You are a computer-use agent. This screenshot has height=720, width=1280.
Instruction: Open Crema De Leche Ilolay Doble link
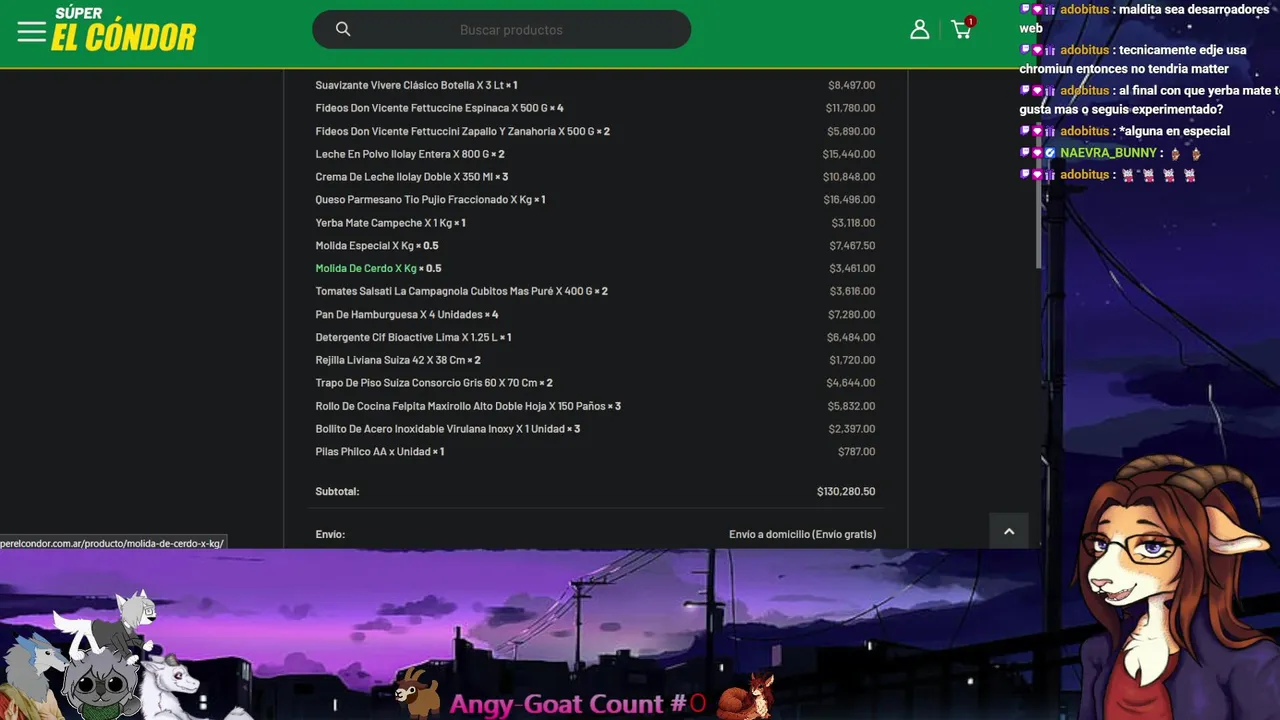(x=403, y=177)
